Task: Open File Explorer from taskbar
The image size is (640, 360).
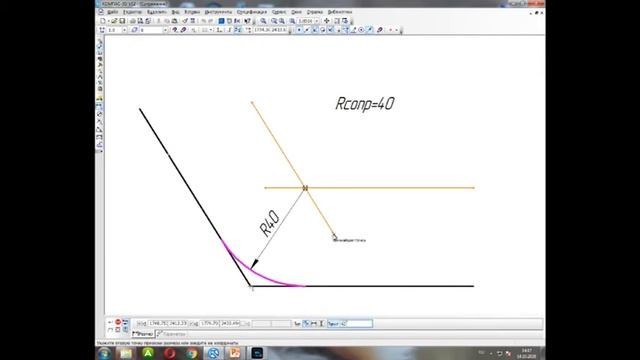Action: [x=126, y=353]
